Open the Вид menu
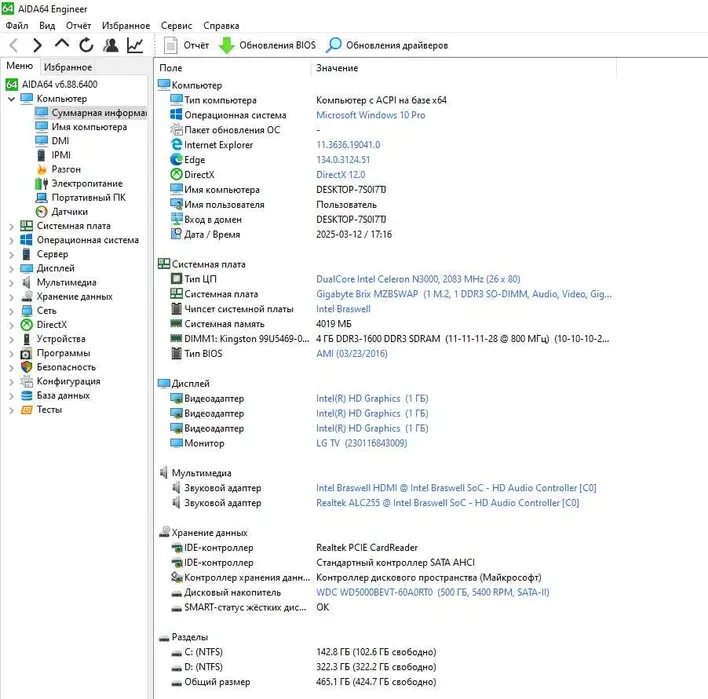Image resolution: width=708 pixels, height=699 pixels. point(47,26)
